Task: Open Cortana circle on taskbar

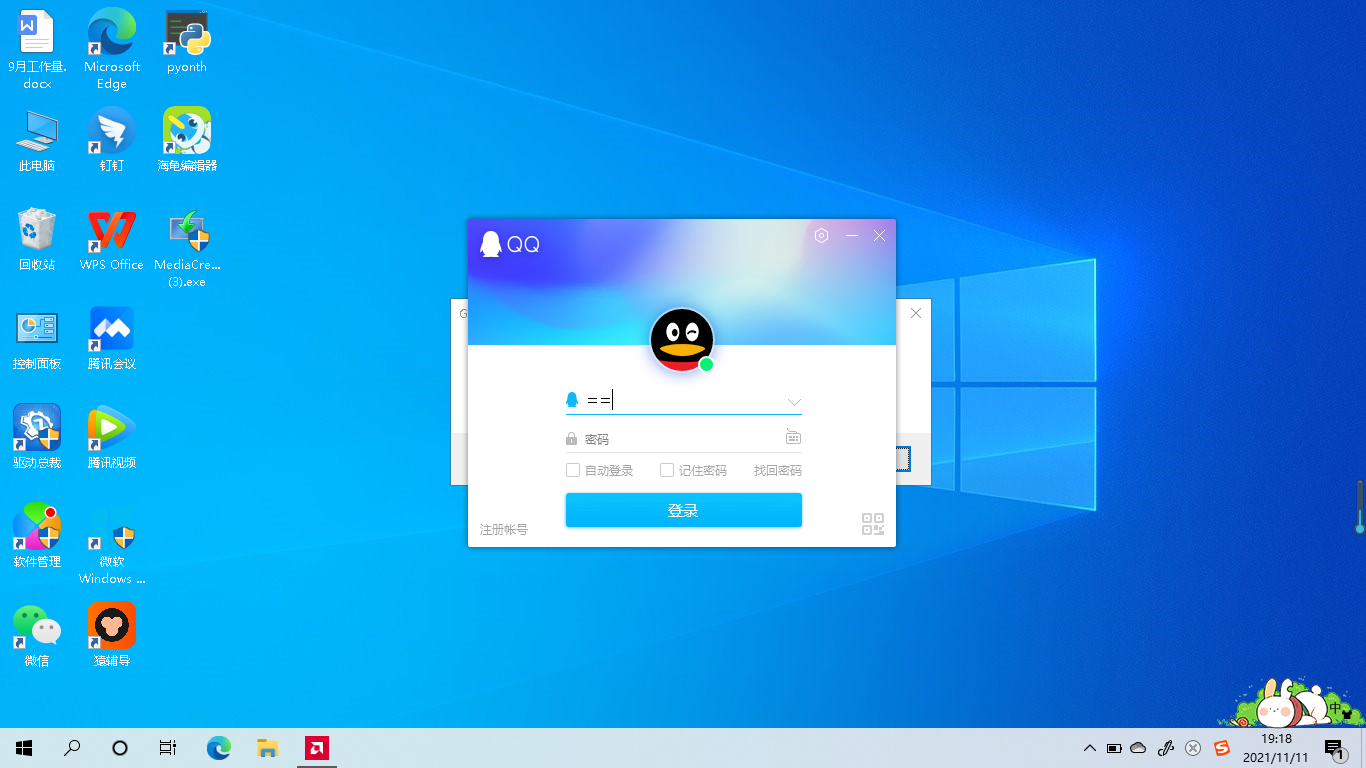Action: (120, 747)
